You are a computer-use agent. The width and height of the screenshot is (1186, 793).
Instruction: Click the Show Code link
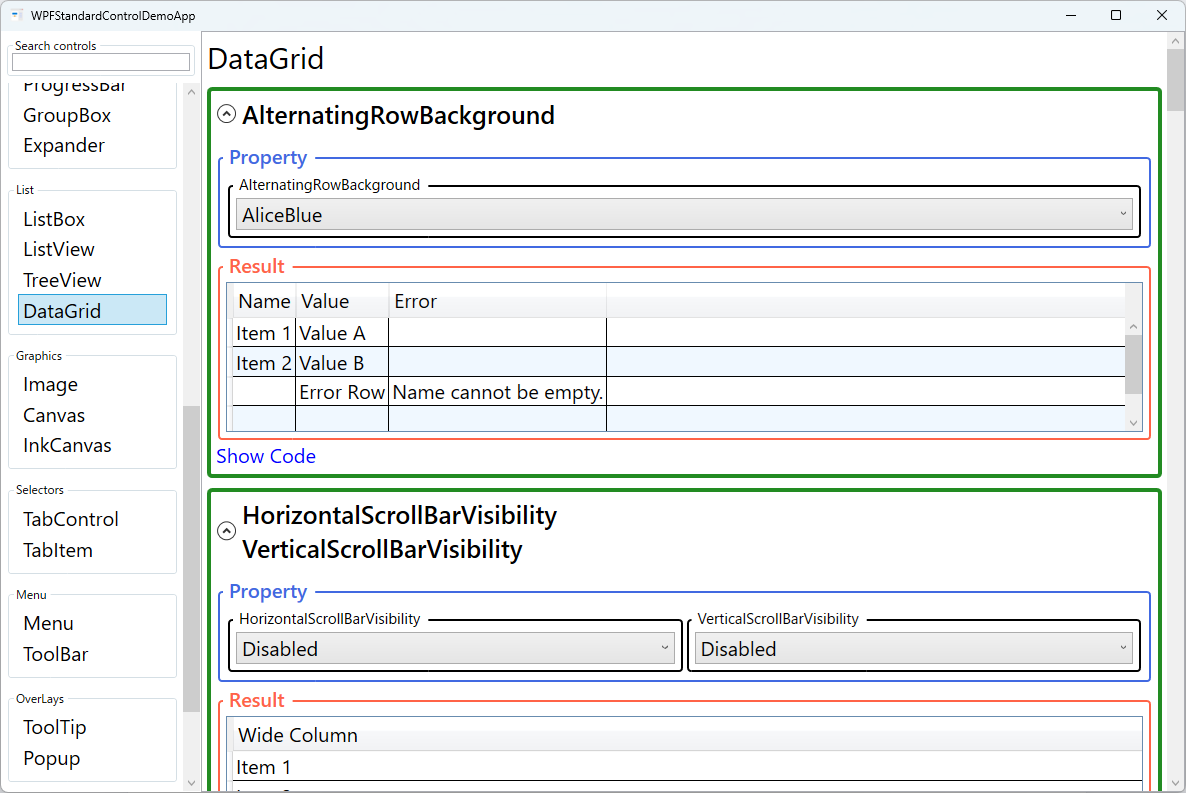[265, 456]
